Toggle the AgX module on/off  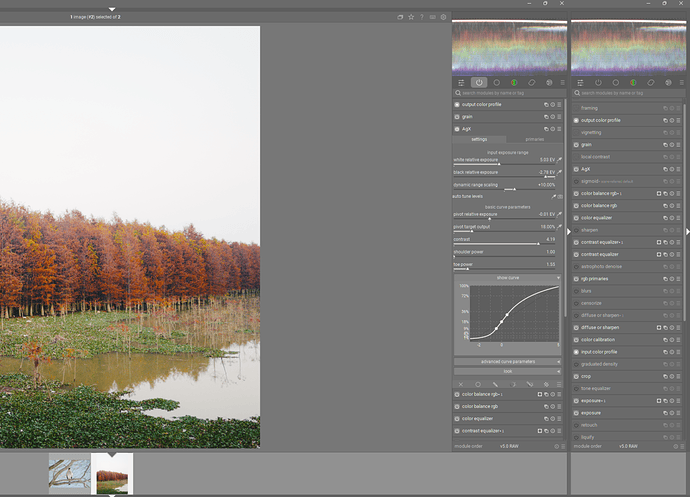(457, 129)
